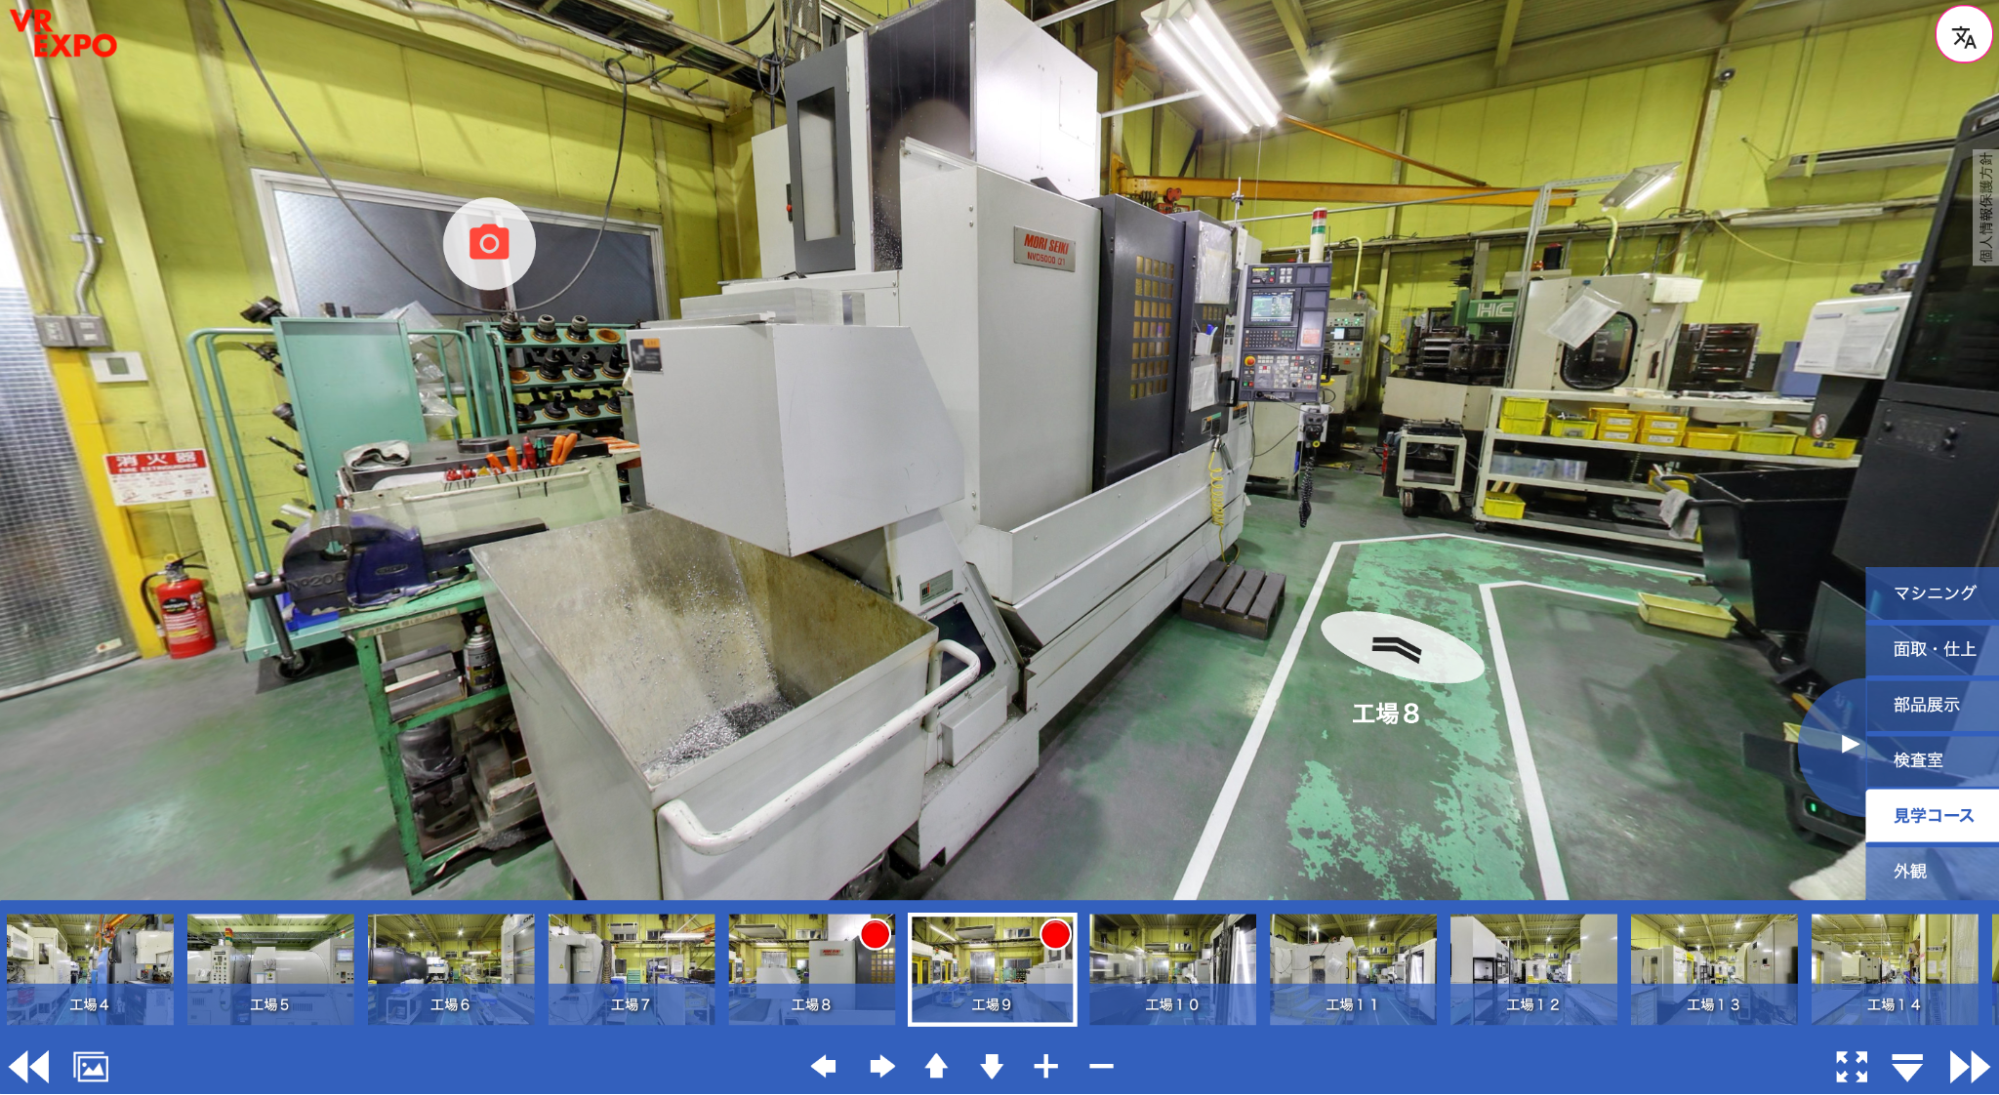Open the language translate icon
Viewport: 1999px width, 1095px height.
pyautogui.click(x=1963, y=37)
